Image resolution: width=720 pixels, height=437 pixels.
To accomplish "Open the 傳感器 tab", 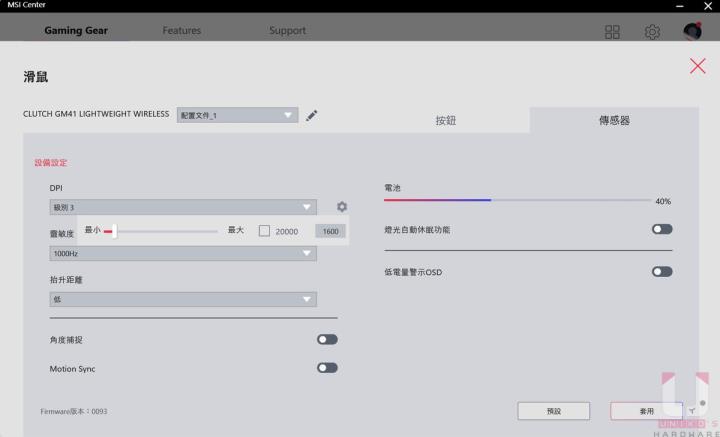I will point(614,120).
